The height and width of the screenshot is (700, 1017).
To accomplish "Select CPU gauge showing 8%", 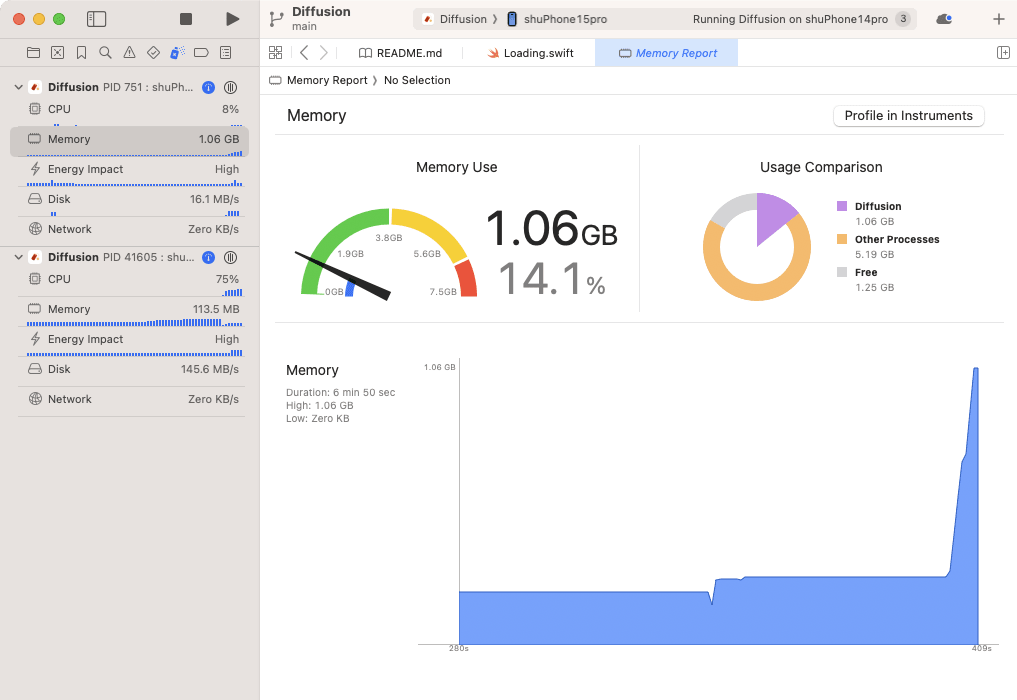I will (130, 110).
